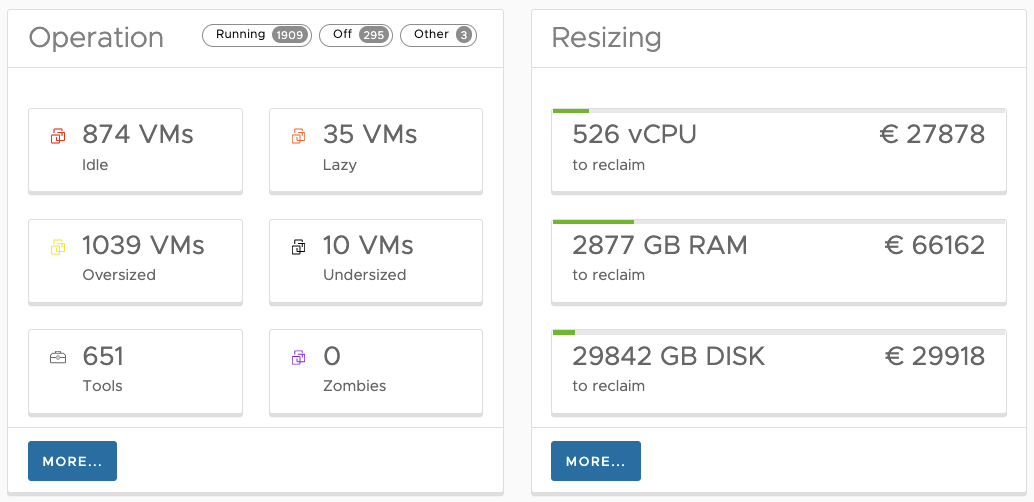Open the 1039 VMs Oversized card
1034x502 pixels.
(135, 262)
